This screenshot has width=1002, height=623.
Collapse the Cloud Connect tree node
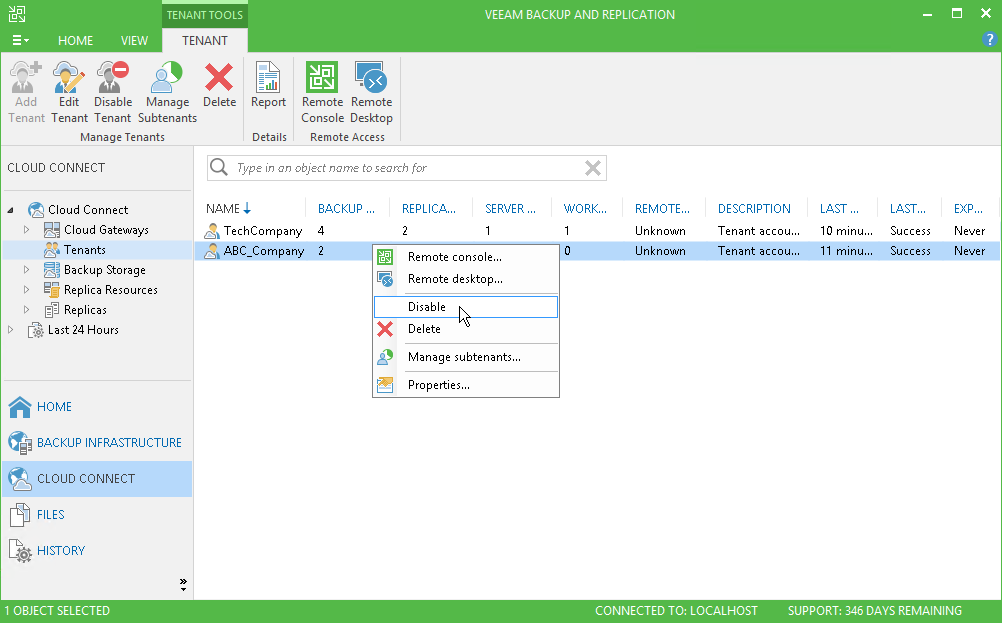pos(11,210)
